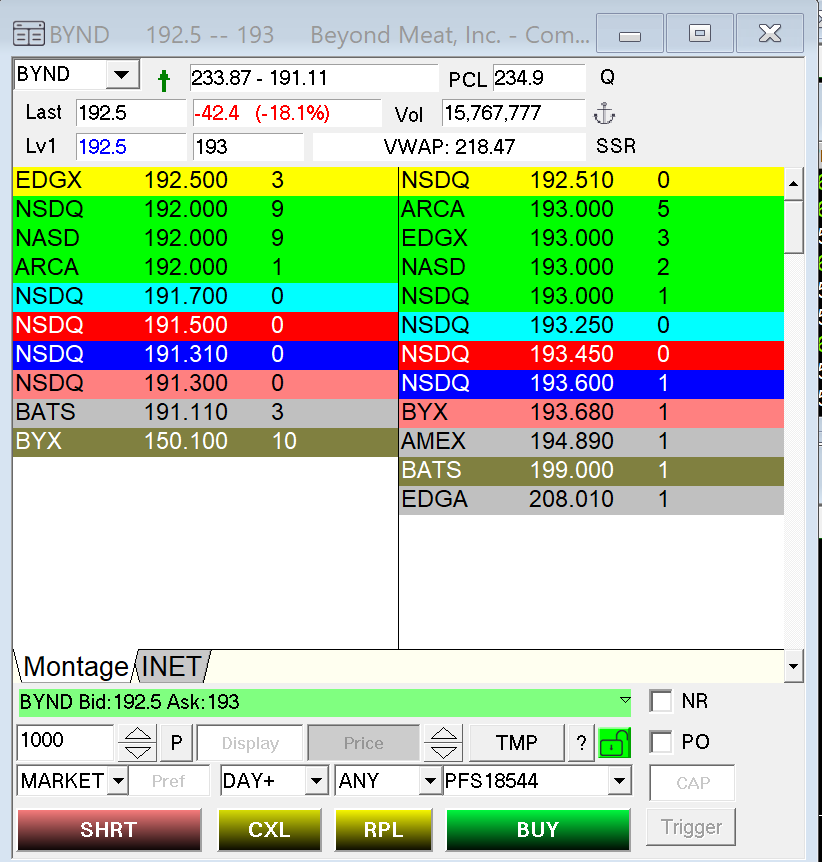This screenshot has height=862, width=822.
Task: Enable the NR checkbox
Action: pos(660,701)
